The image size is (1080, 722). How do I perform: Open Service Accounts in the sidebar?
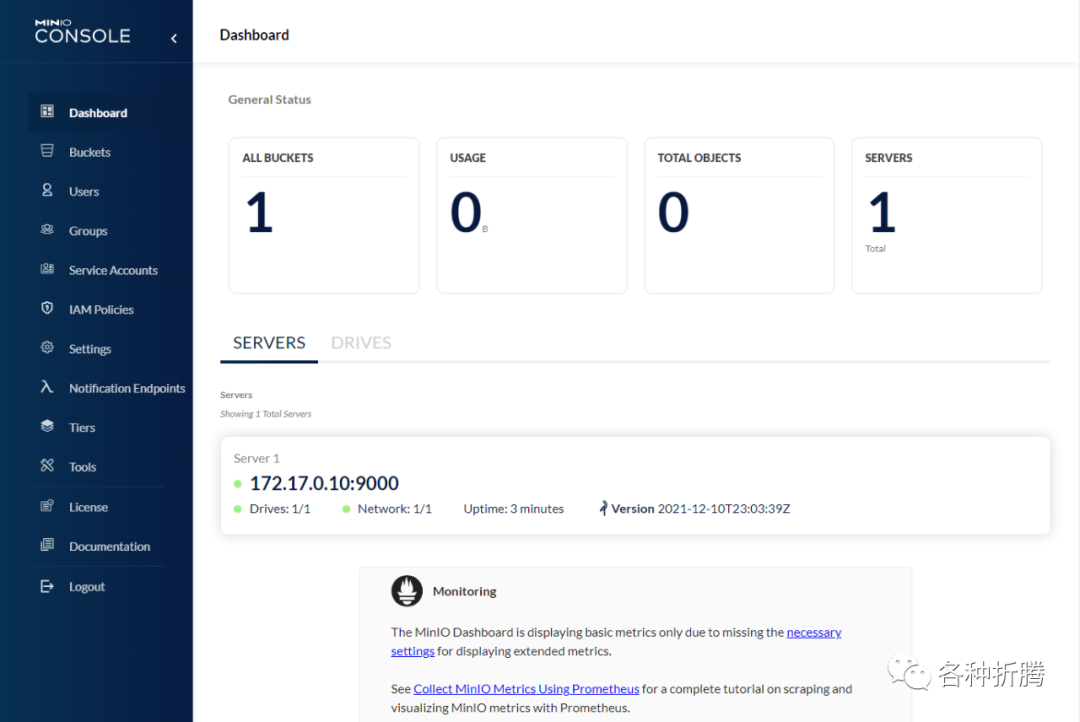[x=113, y=270]
